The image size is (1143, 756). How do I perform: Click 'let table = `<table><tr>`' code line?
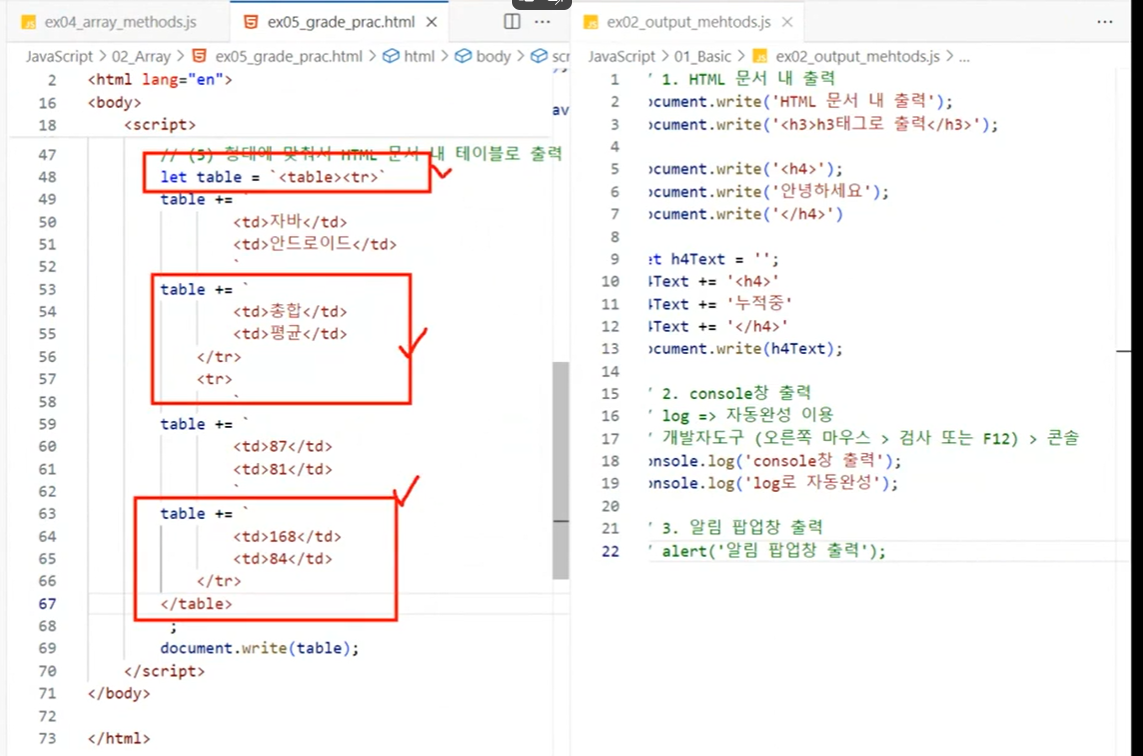(x=273, y=176)
